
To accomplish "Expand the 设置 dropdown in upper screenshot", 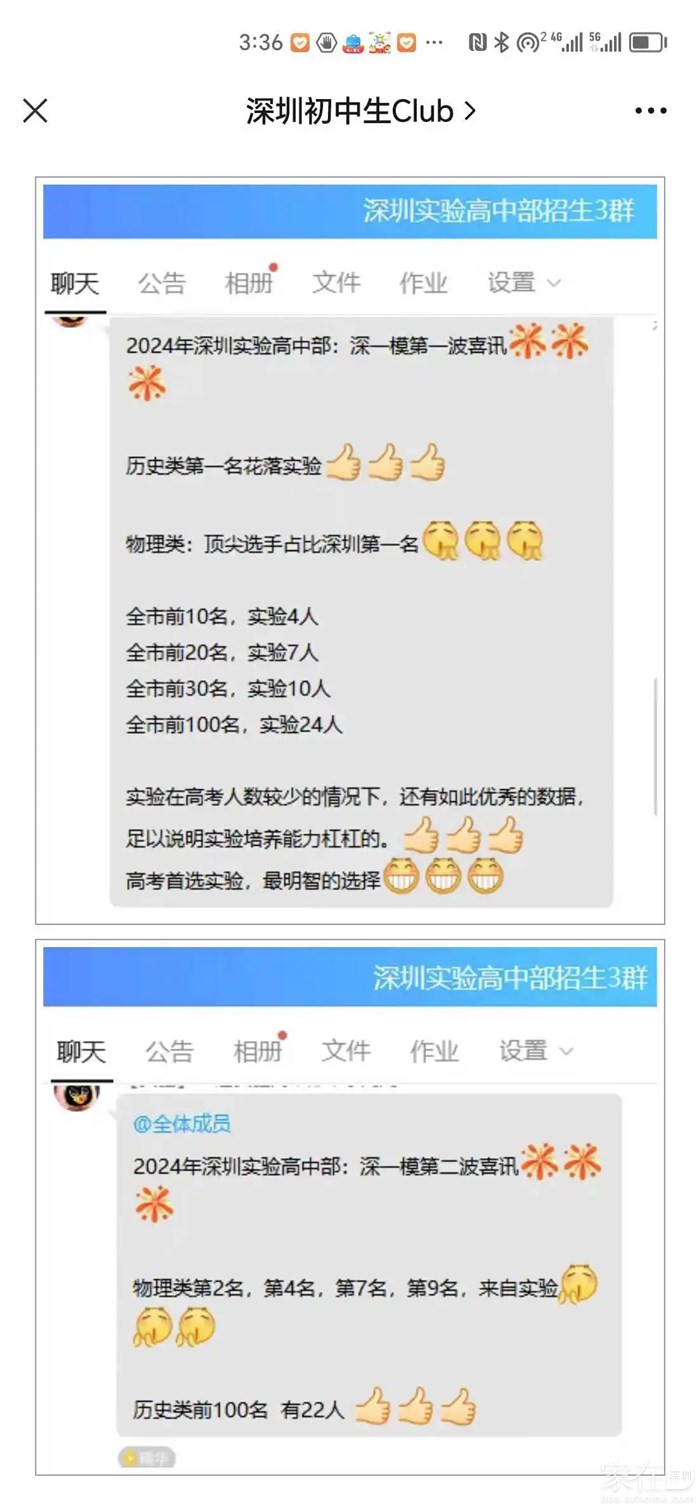I will pyautogui.click(x=524, y=284).
